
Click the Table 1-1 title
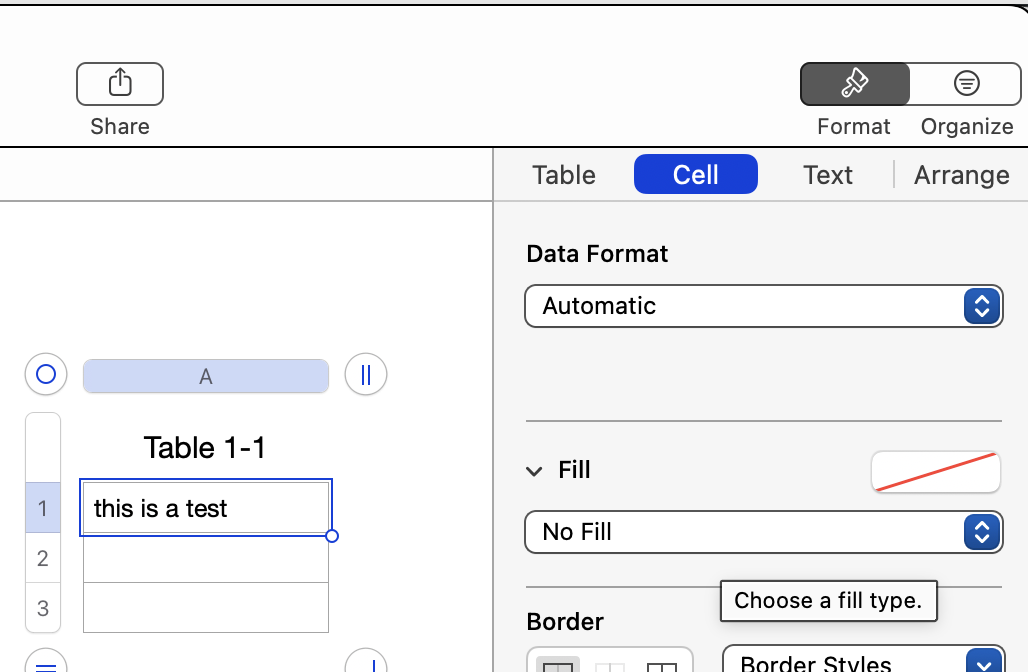[x=205, y=448]
